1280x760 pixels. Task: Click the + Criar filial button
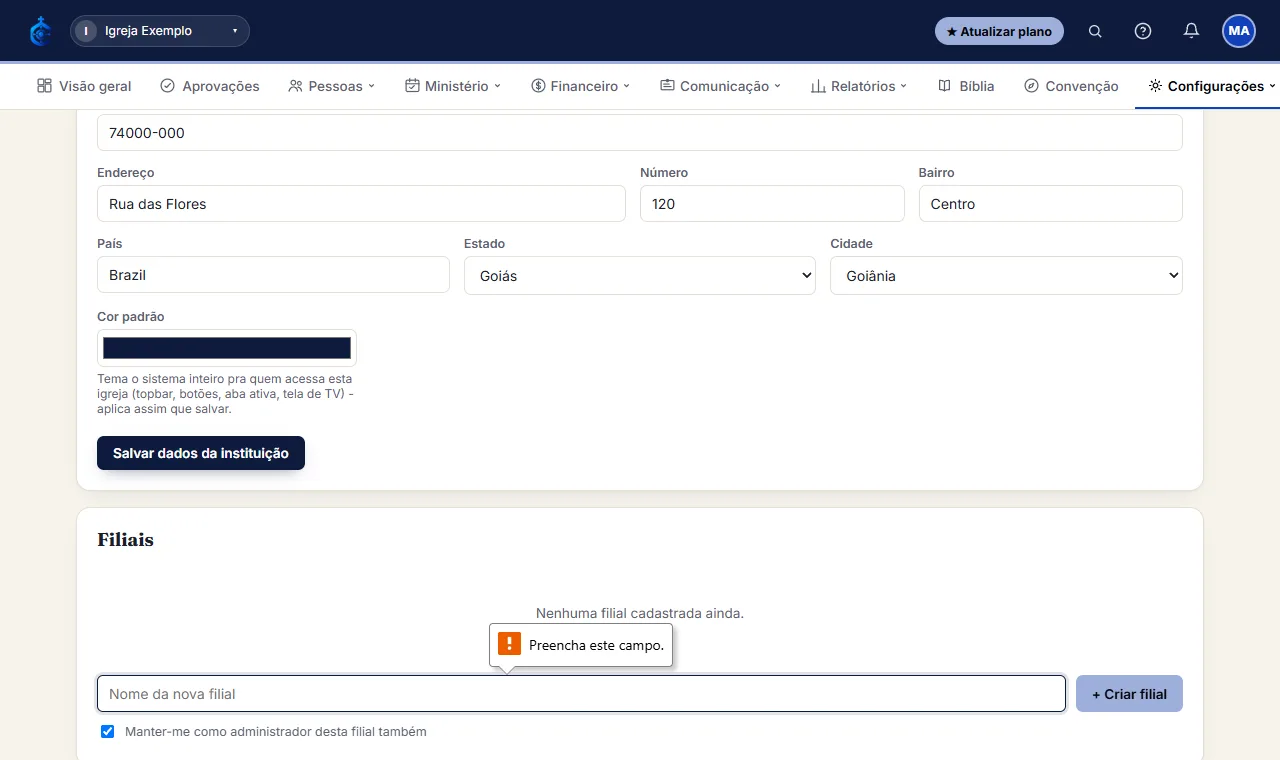(x=1129, y=694)
